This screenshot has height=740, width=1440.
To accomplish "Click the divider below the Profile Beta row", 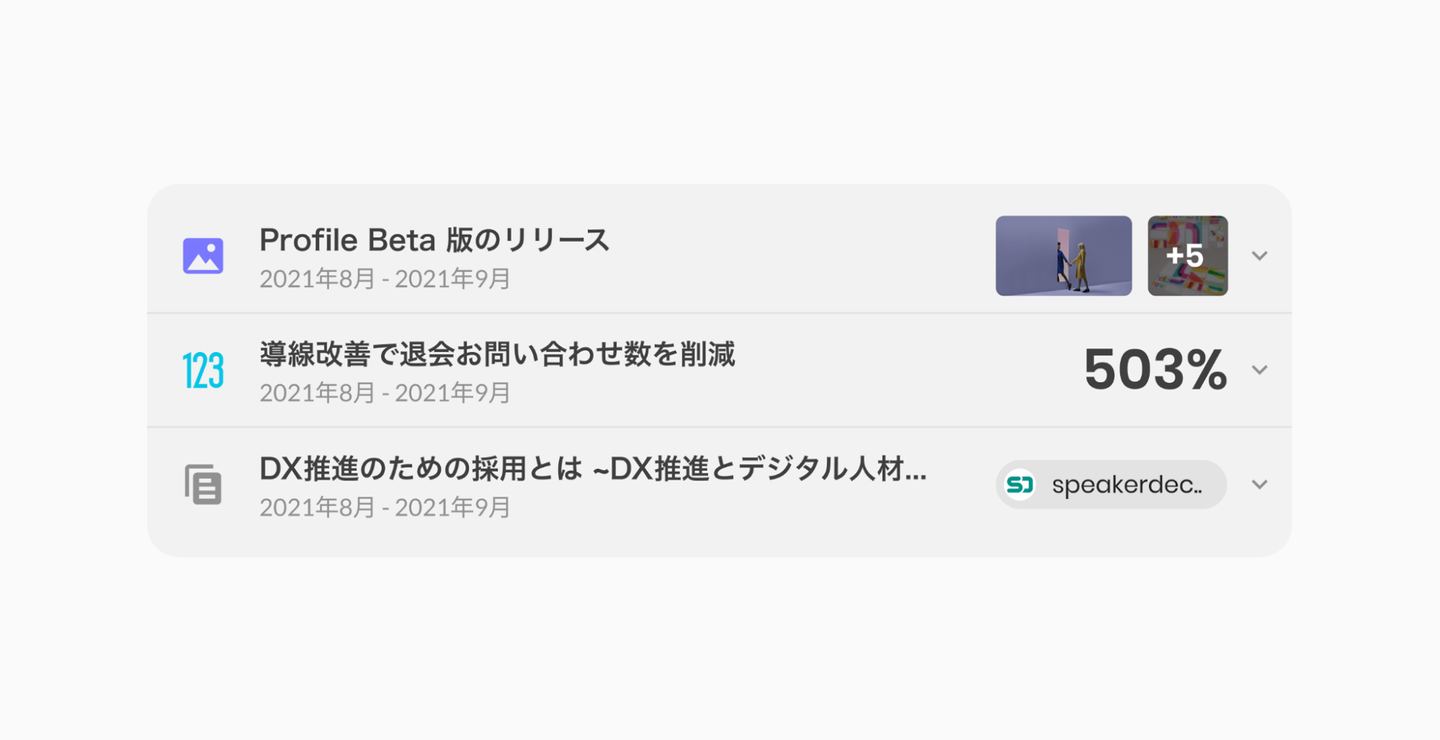I will pyautogui.click(x=719, y=313).
